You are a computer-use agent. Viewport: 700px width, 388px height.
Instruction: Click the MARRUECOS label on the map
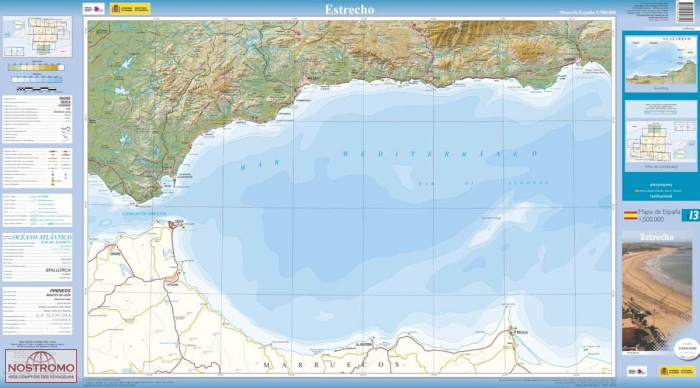332,365
